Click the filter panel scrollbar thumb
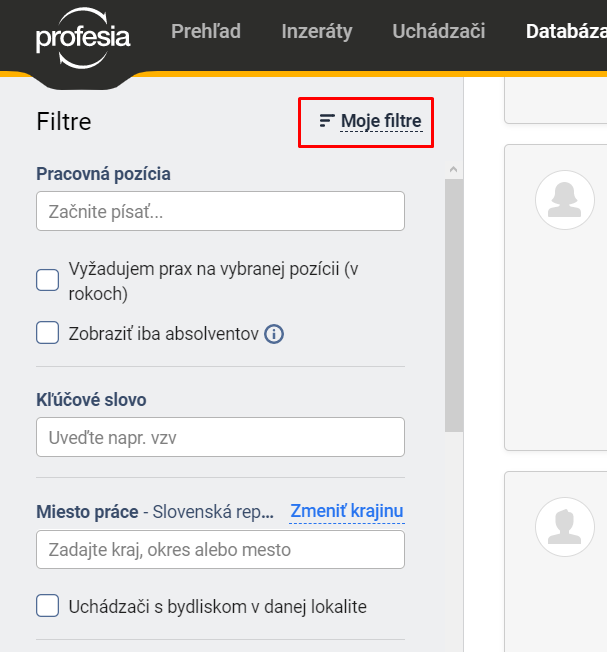 [454, 306]
